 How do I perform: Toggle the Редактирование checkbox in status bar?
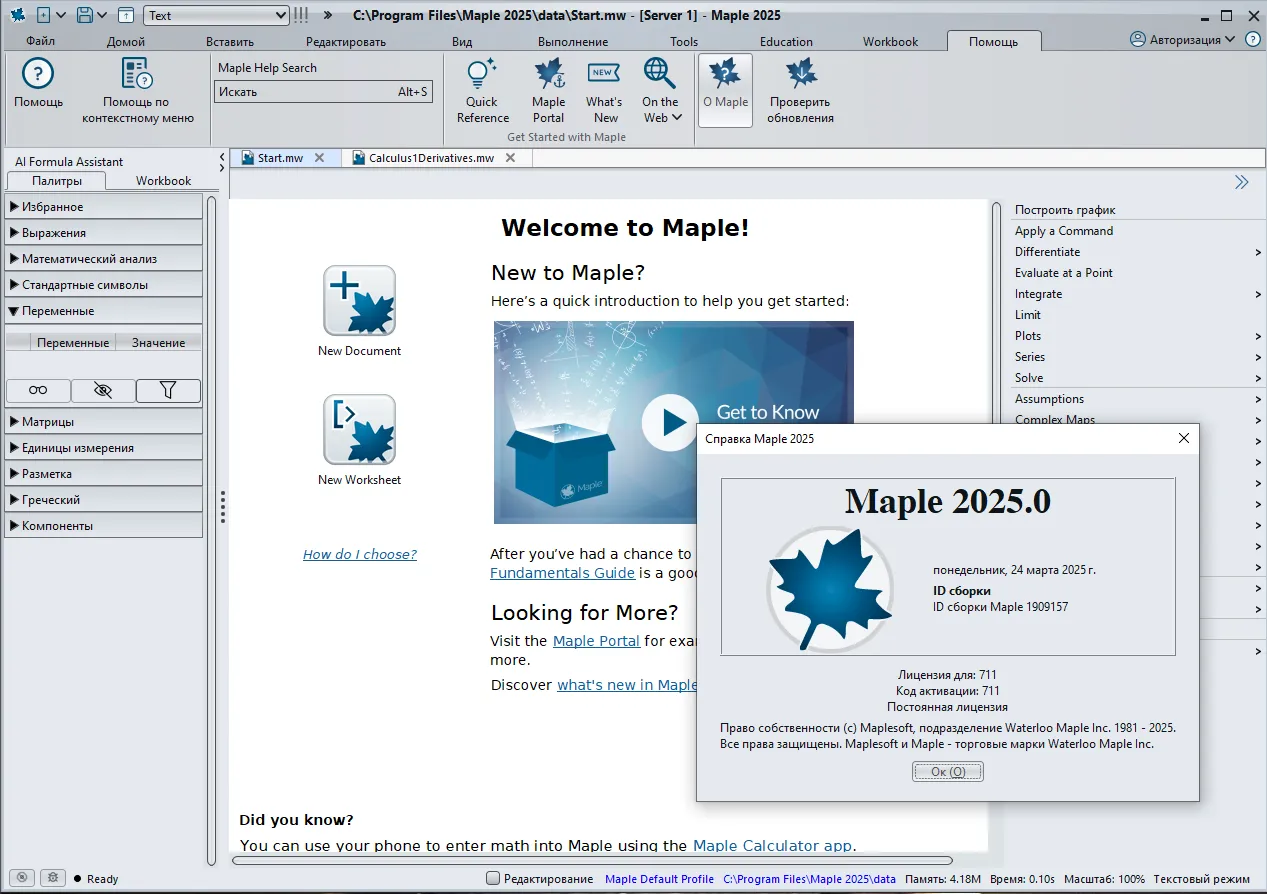click(493, 878)
